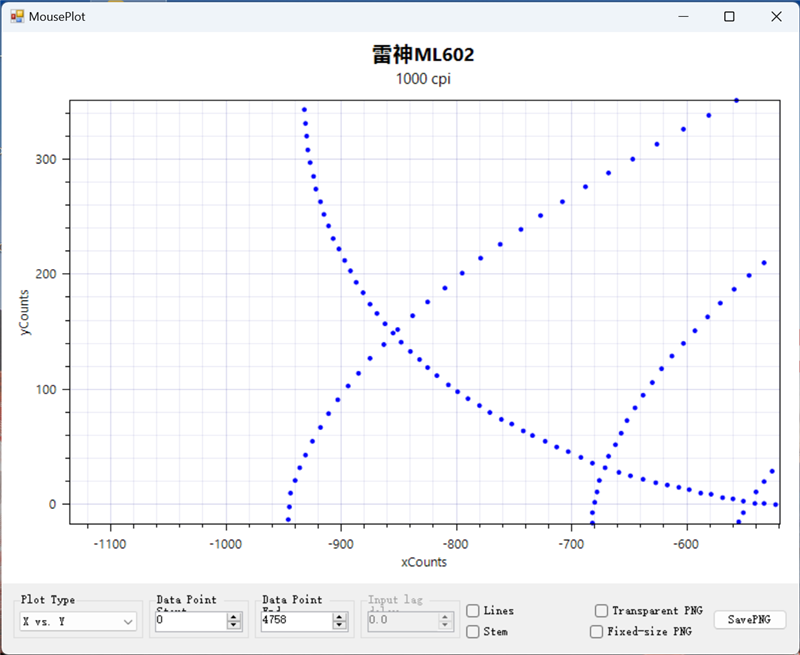Open the Plot Type dropdown
This screenshot has width=800, height=655.
coord(78,621)
